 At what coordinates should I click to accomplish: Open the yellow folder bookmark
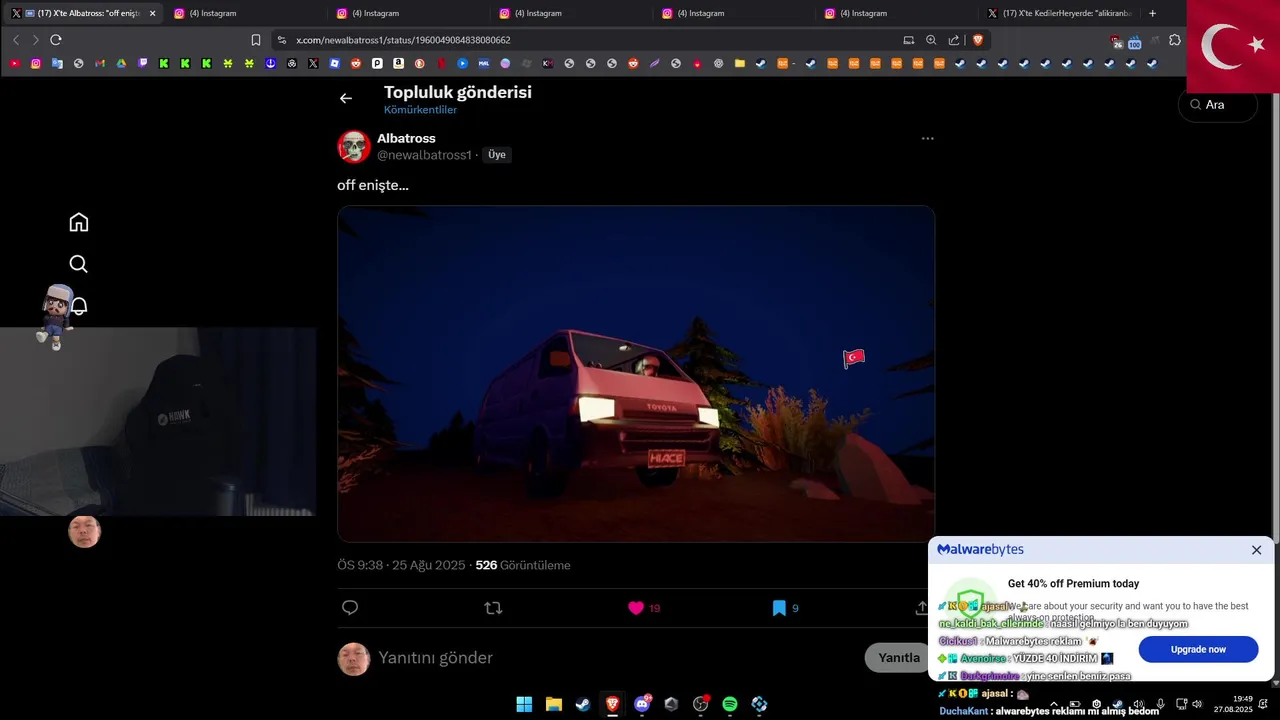tap(740, 63)
